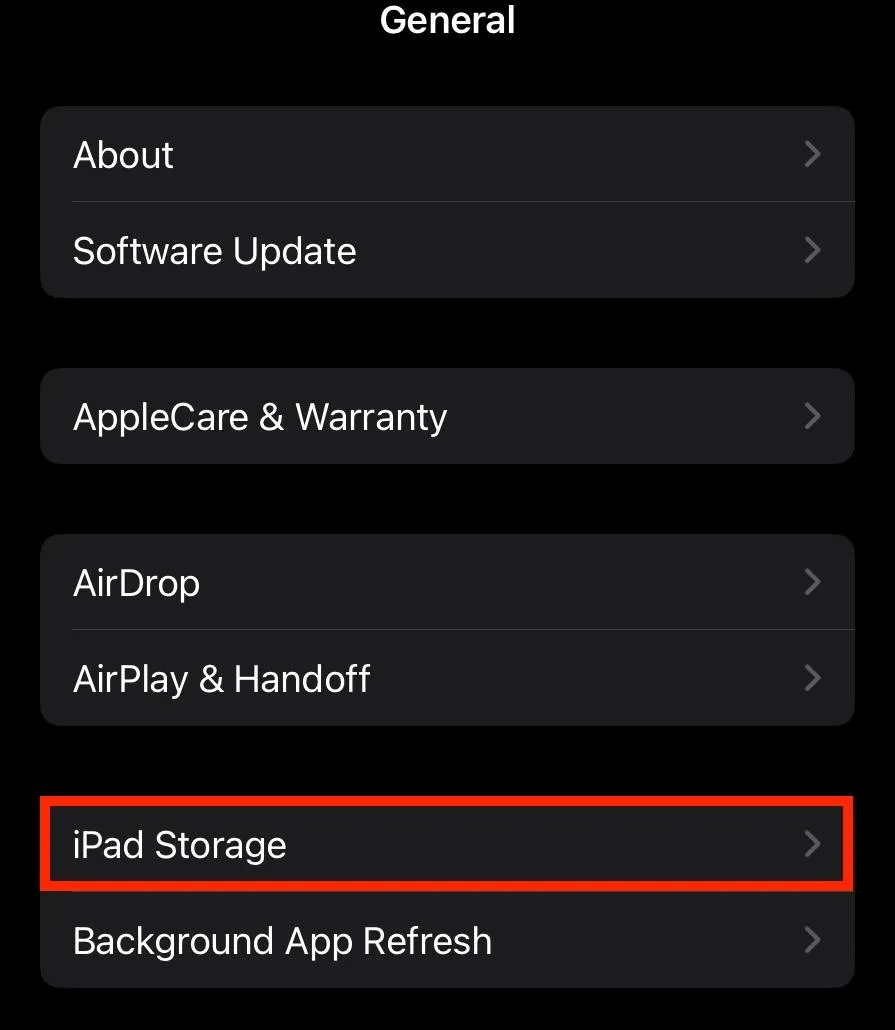Viewport: 895px width, 1030px height.
Task: Click the word "Refresh" label text
Action: pos(428,941)
